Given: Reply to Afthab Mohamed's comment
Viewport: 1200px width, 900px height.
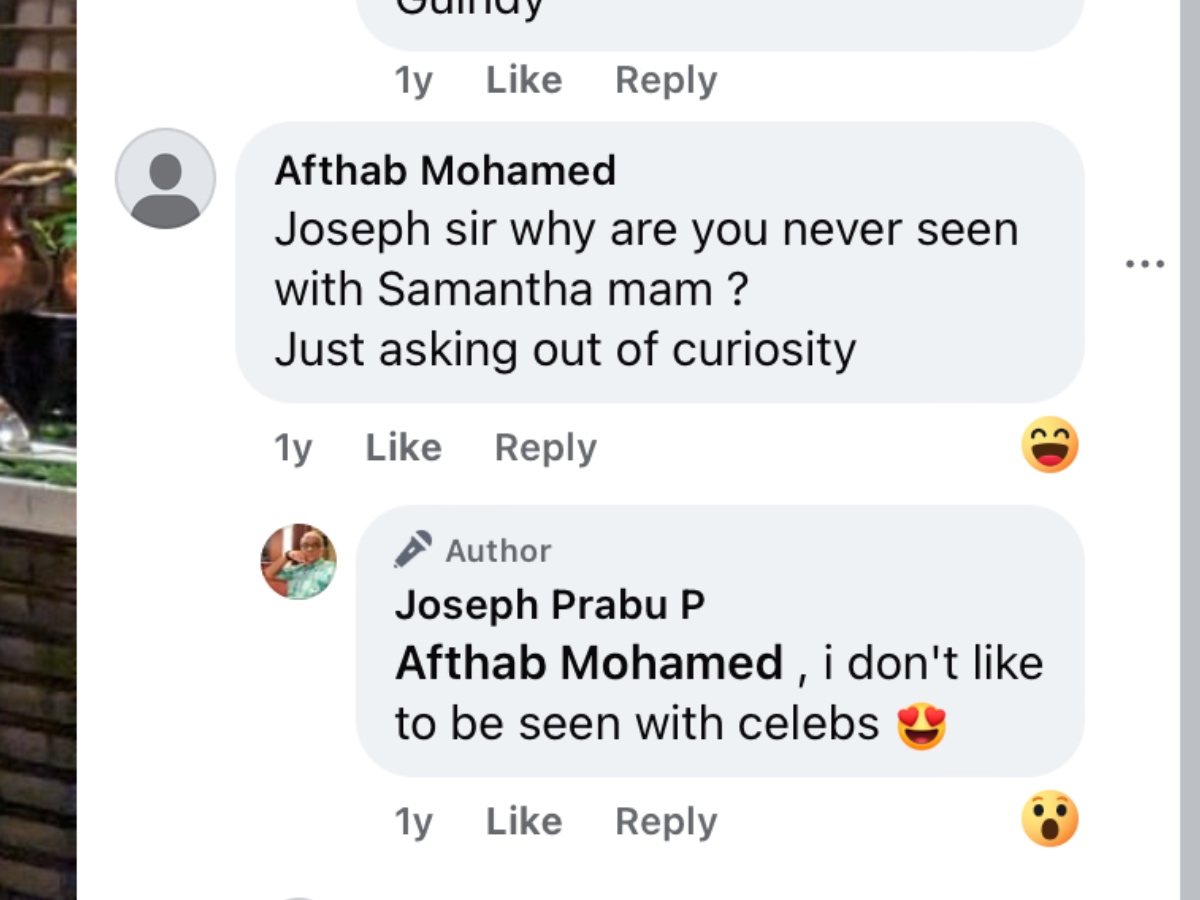Looking at the screenshot, I should (545, 448).
